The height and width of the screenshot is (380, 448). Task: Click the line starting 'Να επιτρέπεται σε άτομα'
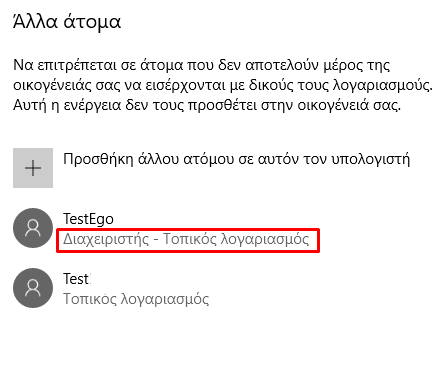[201, 65]
